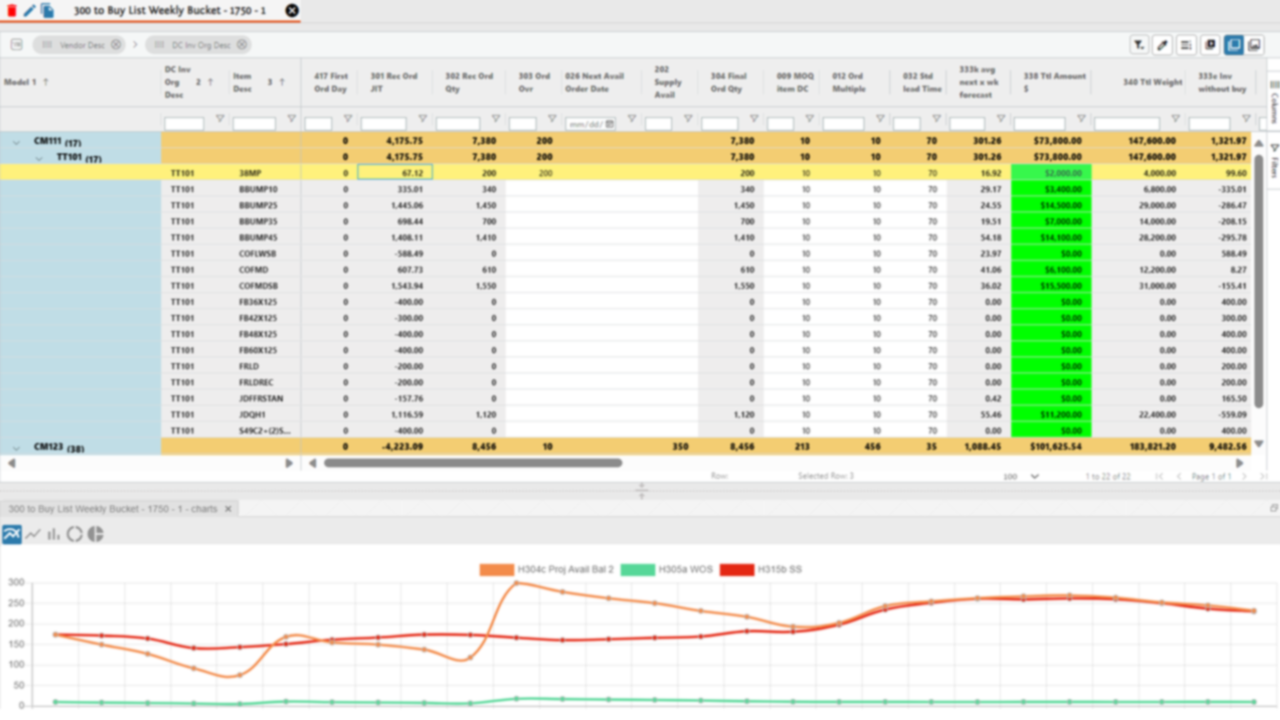Select the line chart view icon

coord(32,533)
